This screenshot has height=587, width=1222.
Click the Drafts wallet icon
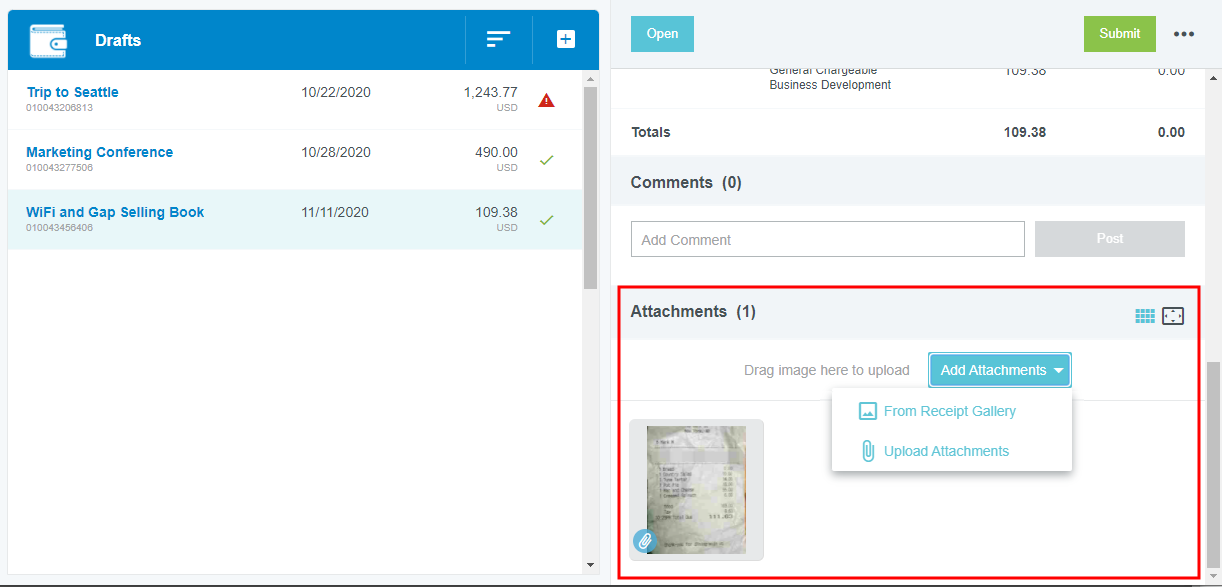coord(48,41)
